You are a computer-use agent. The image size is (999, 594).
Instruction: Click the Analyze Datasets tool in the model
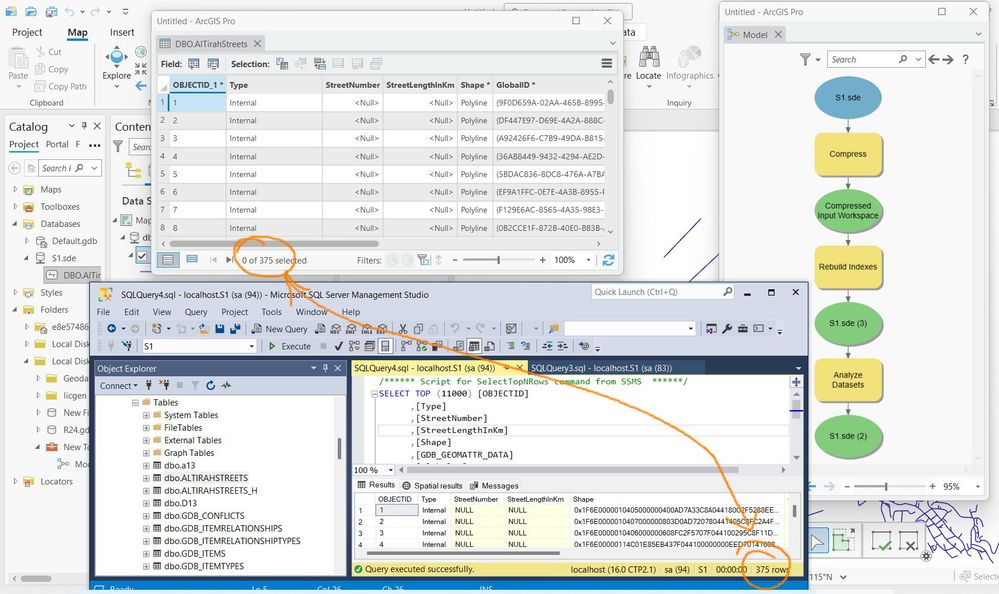[x=848, y=380]
